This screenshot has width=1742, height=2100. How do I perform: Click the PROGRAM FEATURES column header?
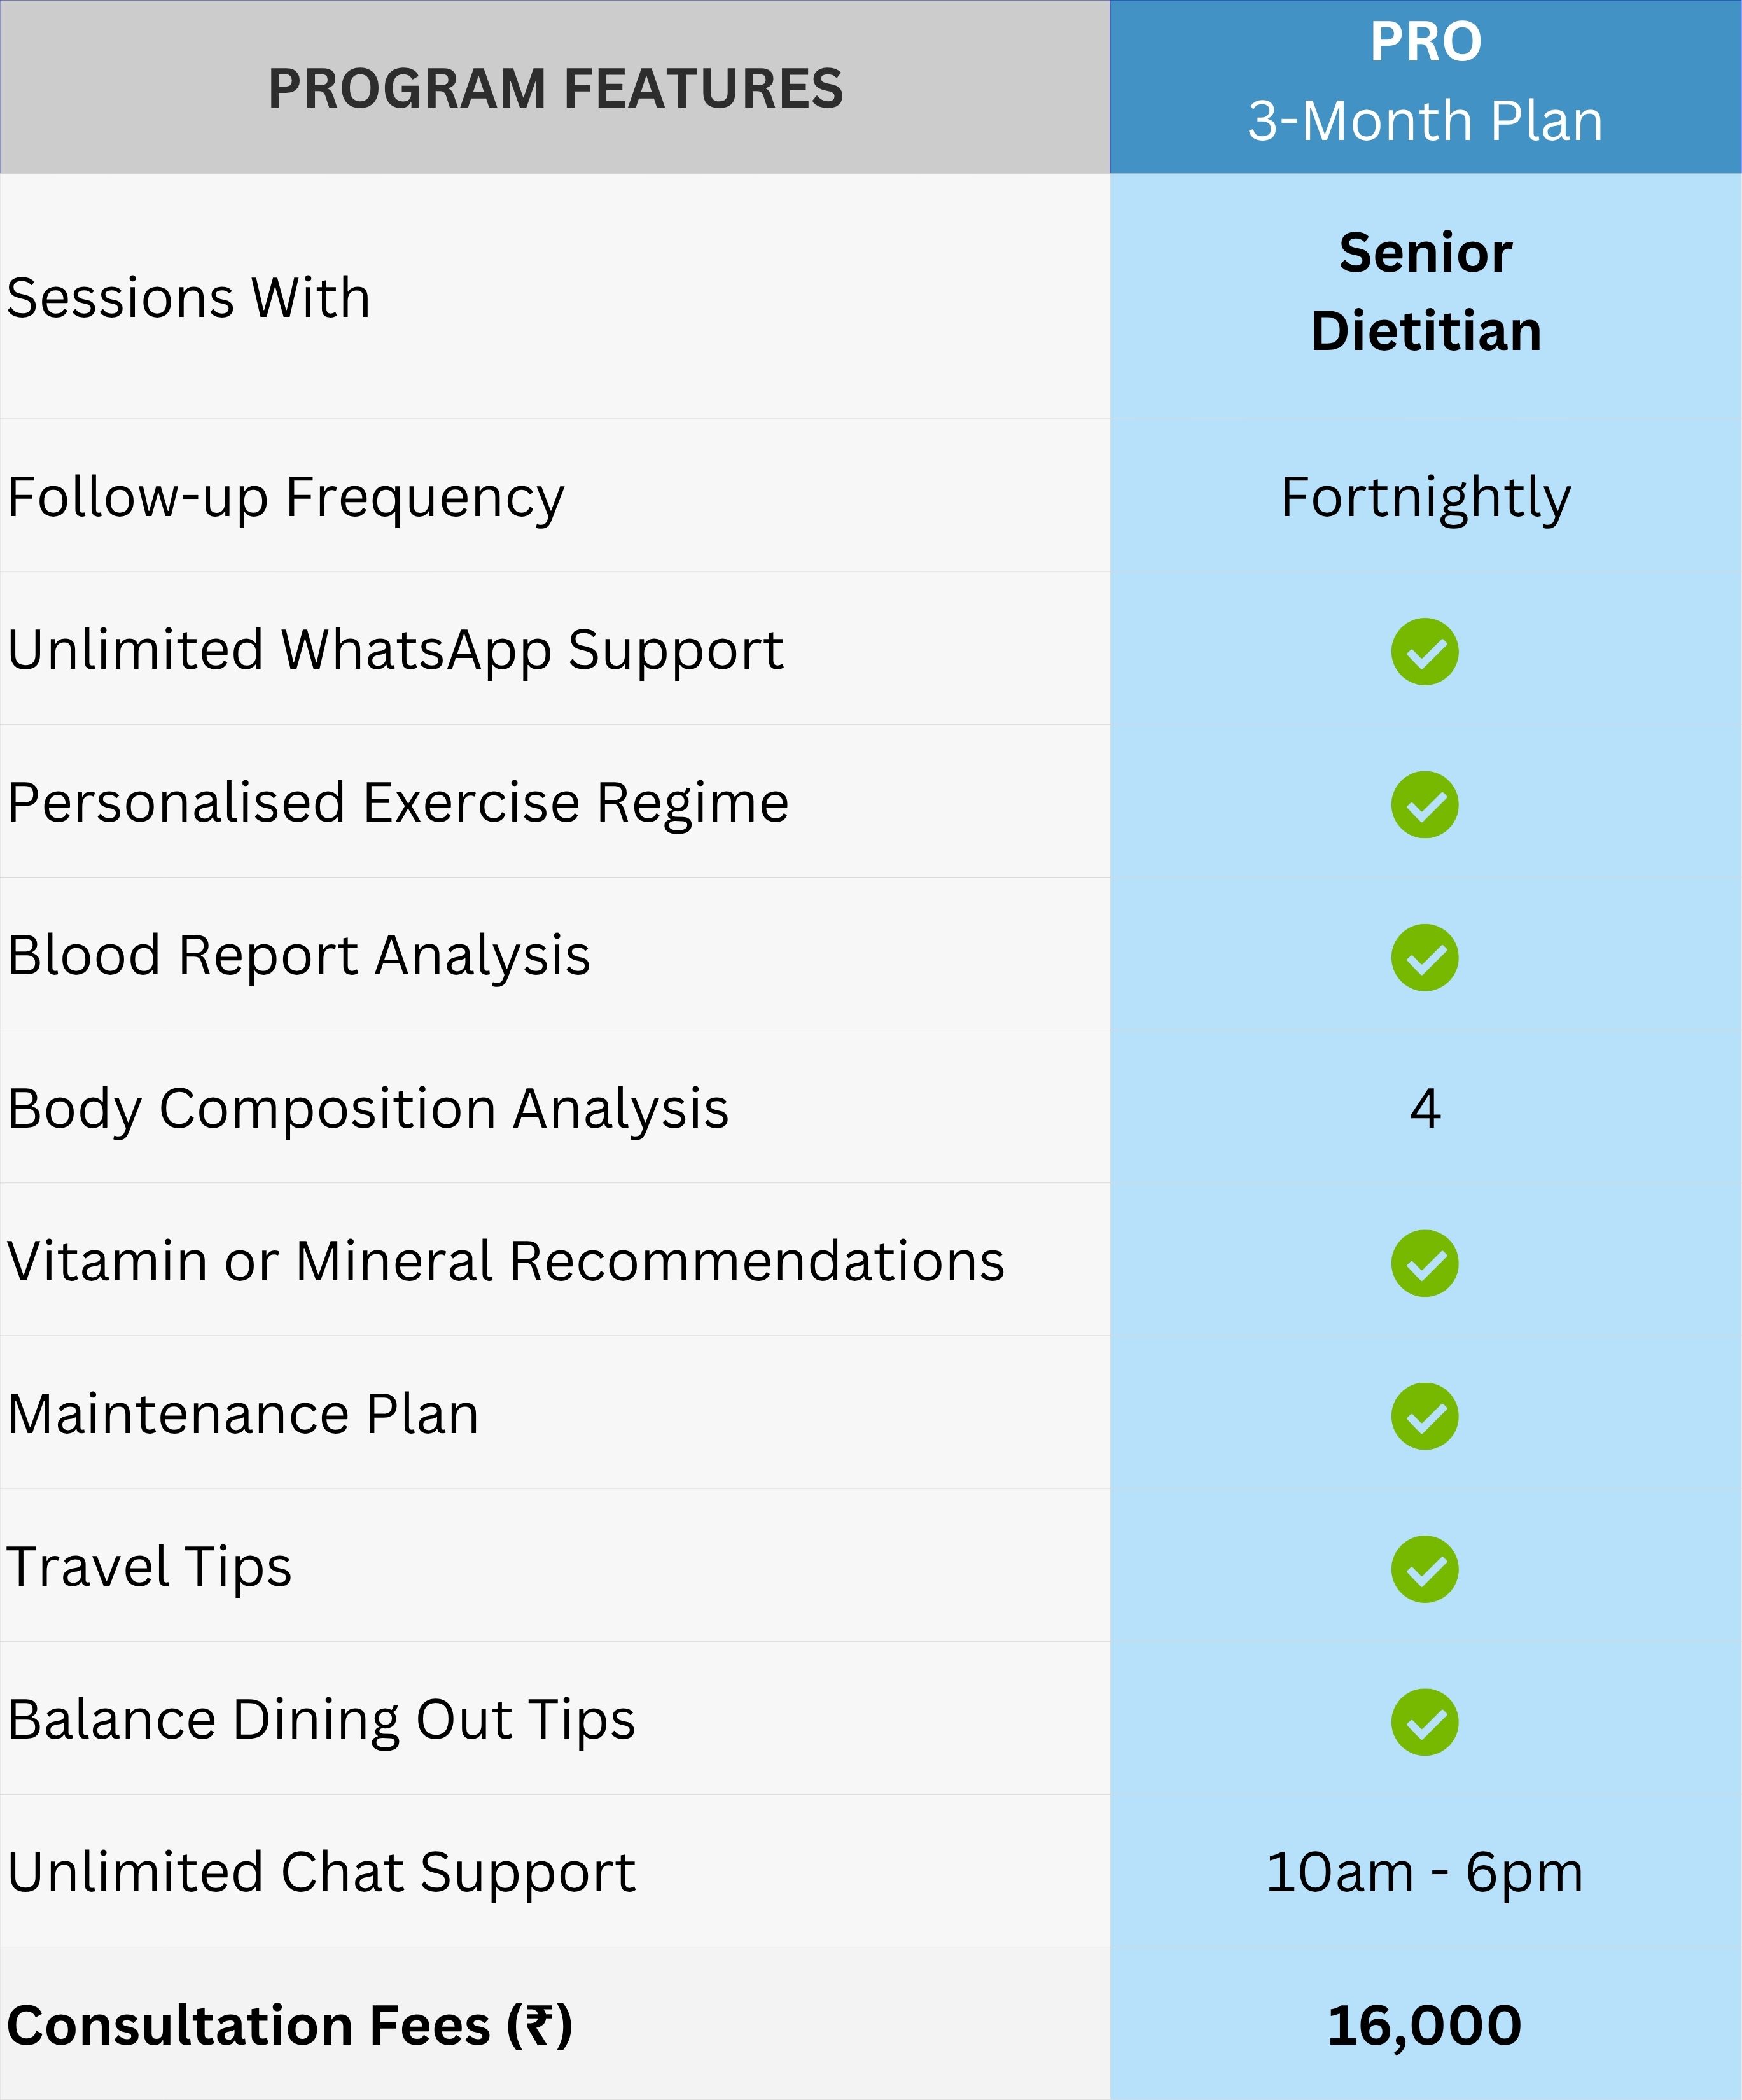tap(555, 89)
